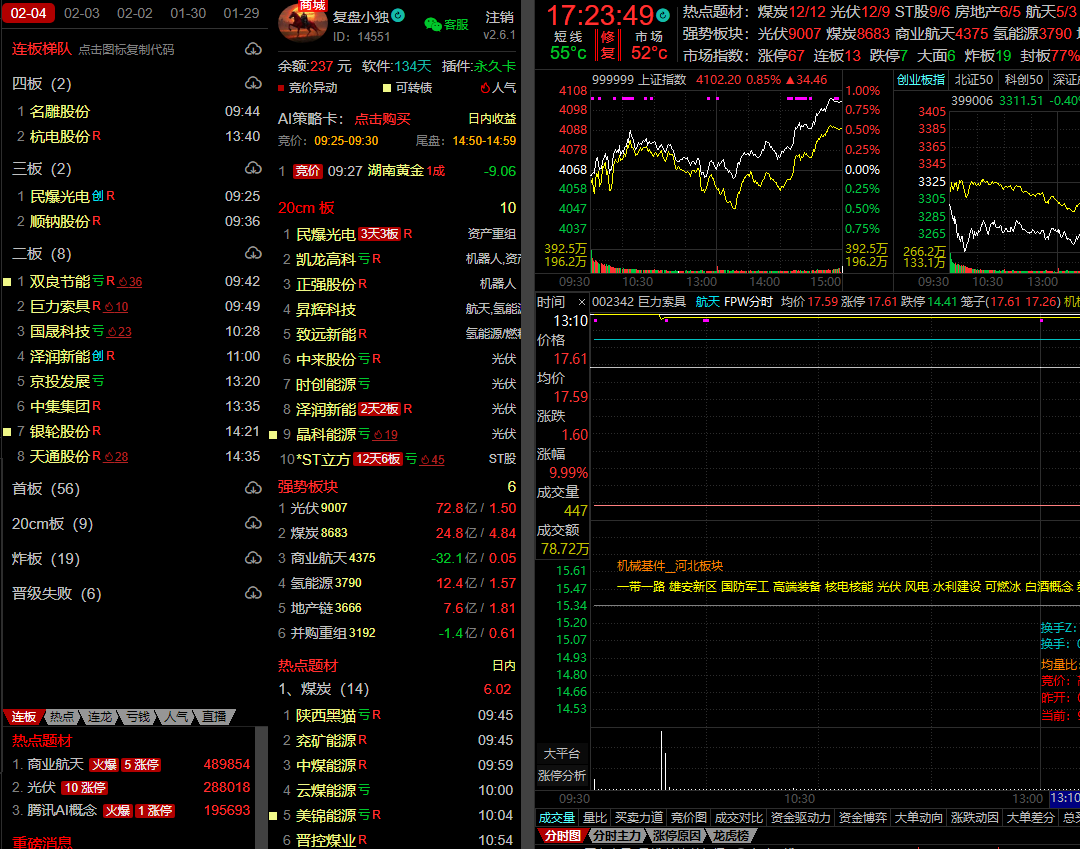The height and width of the screenshot is (849, 1080).
Task: Open WeChat 客服 customer service icon
Action: pyautogui.click(x=433, y=24)
